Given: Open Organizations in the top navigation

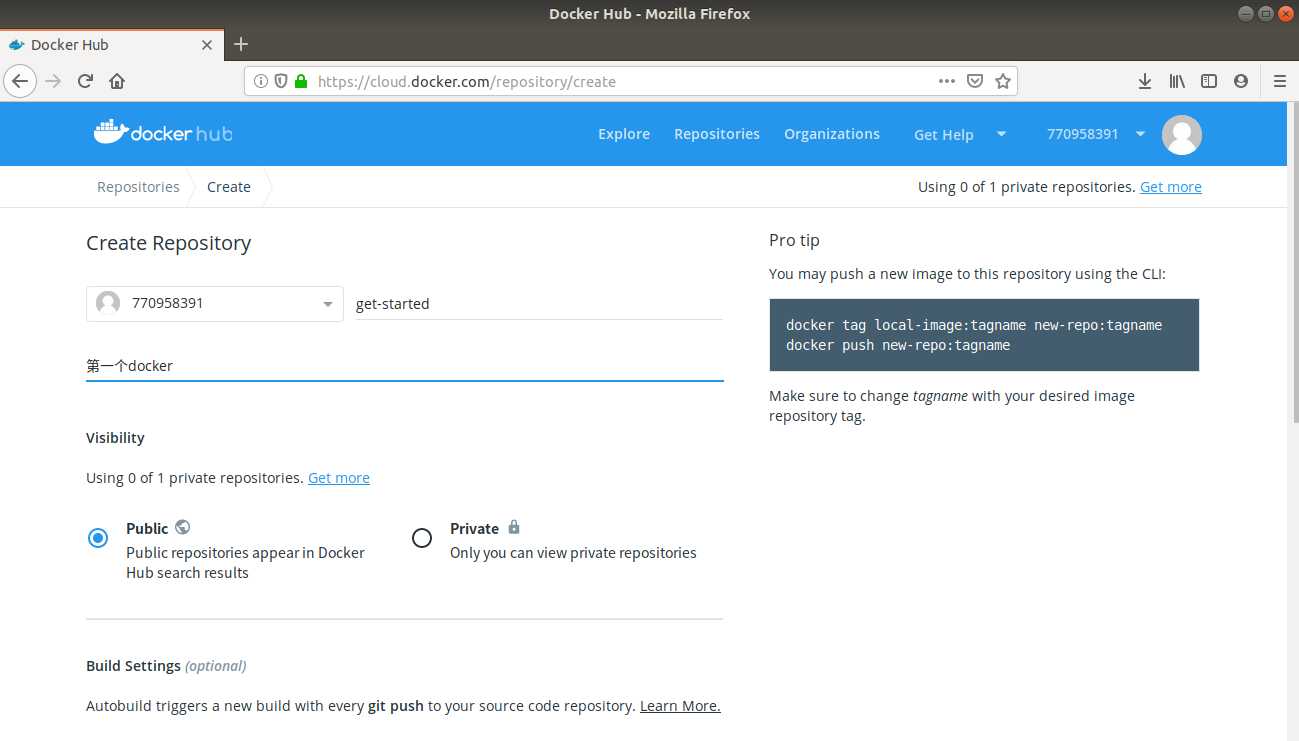Looking at the screenshot, I should (832, 134).
